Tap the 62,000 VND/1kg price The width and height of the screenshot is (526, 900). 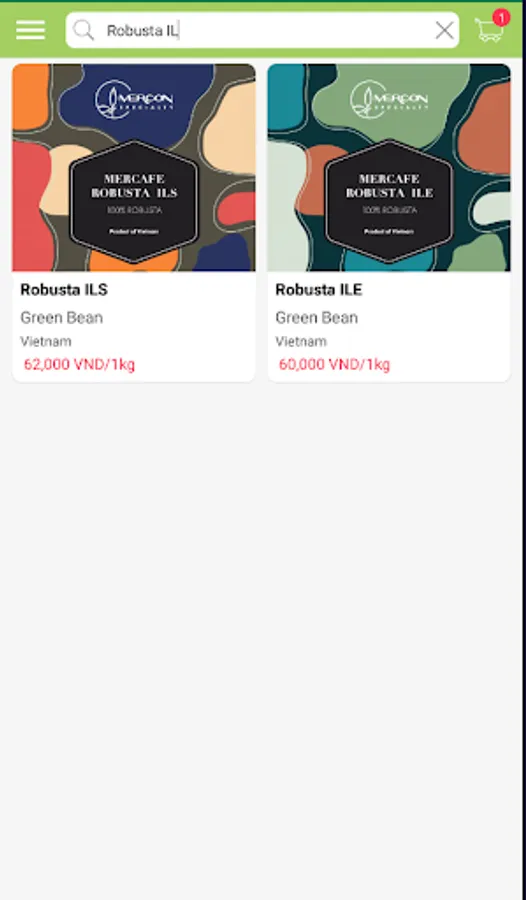click(79, 364)
